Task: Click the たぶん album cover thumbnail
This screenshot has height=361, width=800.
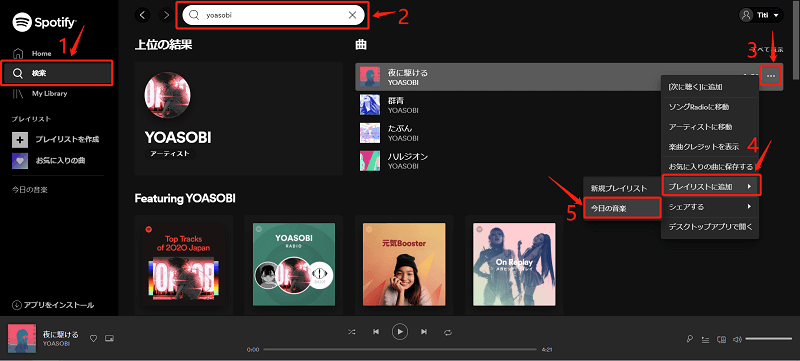Action: tap(369, 133)
